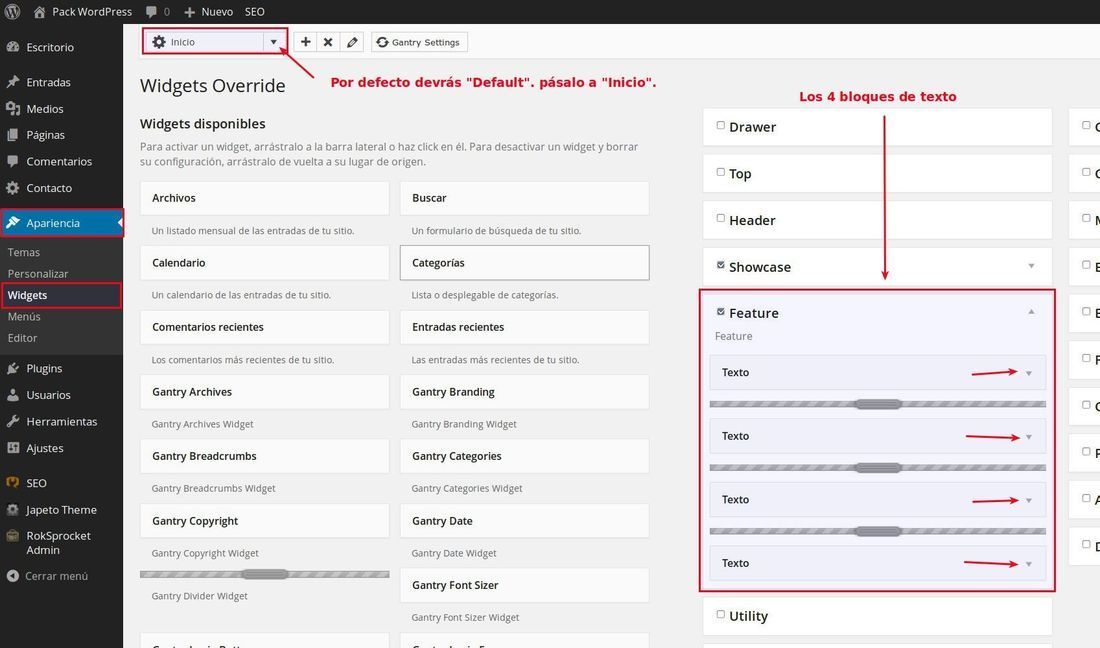The image size is (1100, 648).
Task: Click the Usuarios person icon
Action: tap(13, 395)
